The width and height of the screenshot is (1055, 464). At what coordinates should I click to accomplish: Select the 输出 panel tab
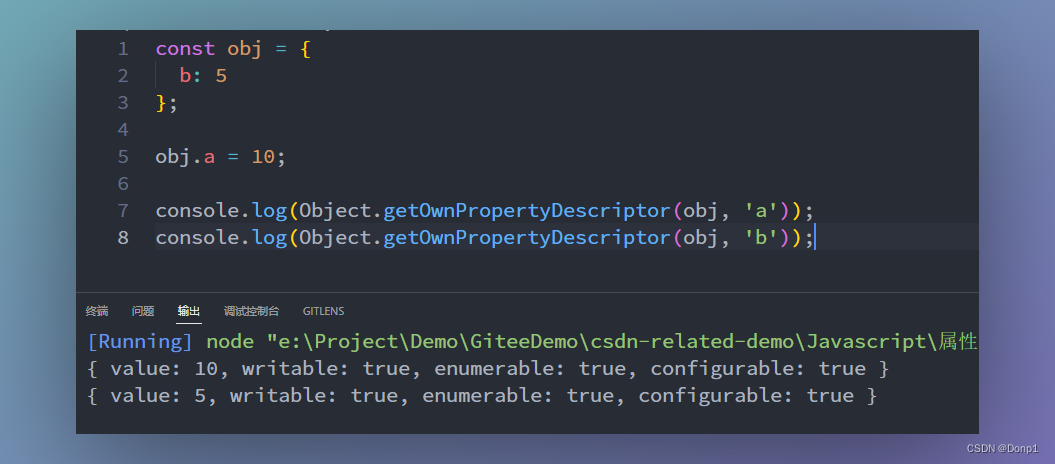pos(189,311)
